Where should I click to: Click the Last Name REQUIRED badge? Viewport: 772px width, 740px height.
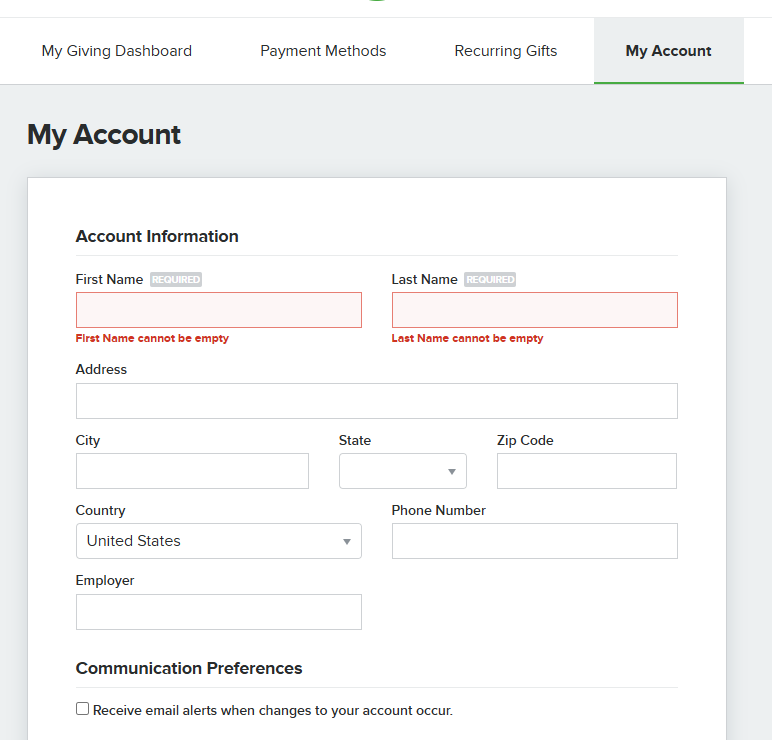[x=490, y=280]
